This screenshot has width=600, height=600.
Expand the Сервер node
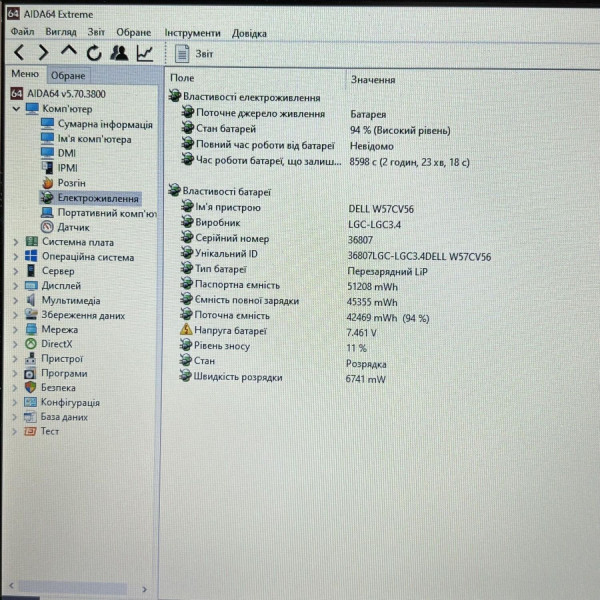(x=16, y=271)
